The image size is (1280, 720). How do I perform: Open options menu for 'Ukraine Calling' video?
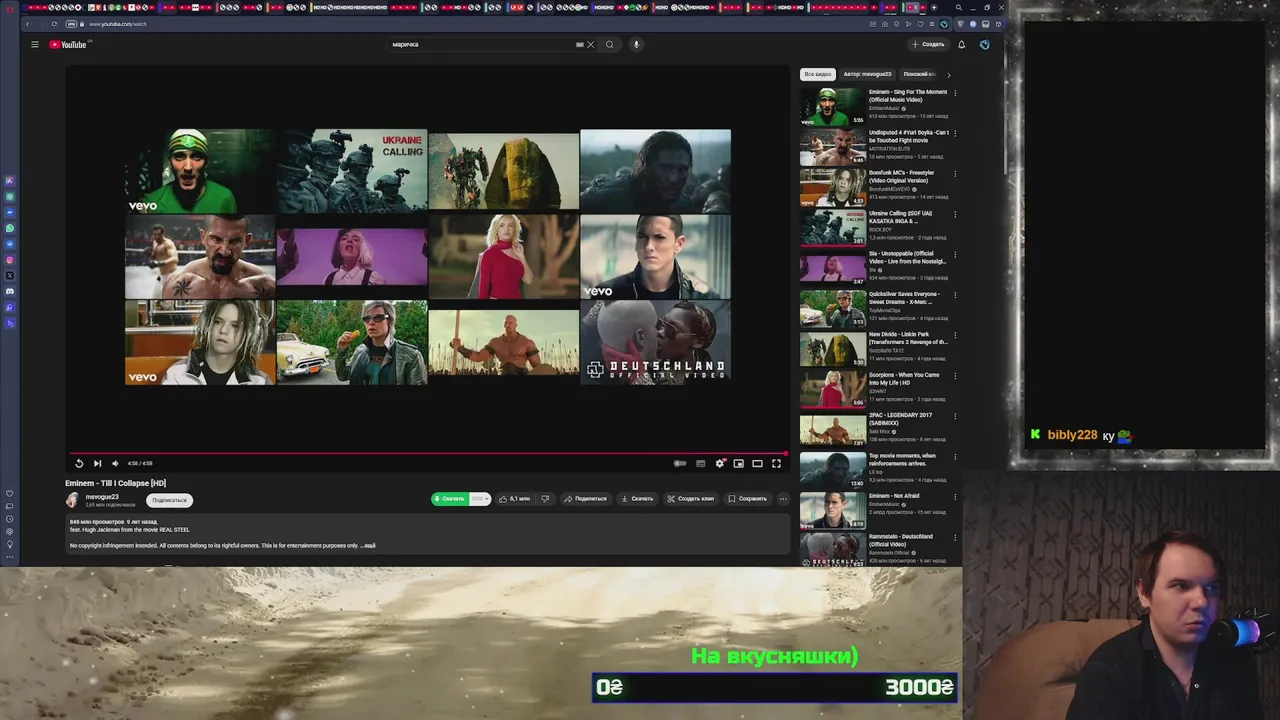click(x=955, y=214)
